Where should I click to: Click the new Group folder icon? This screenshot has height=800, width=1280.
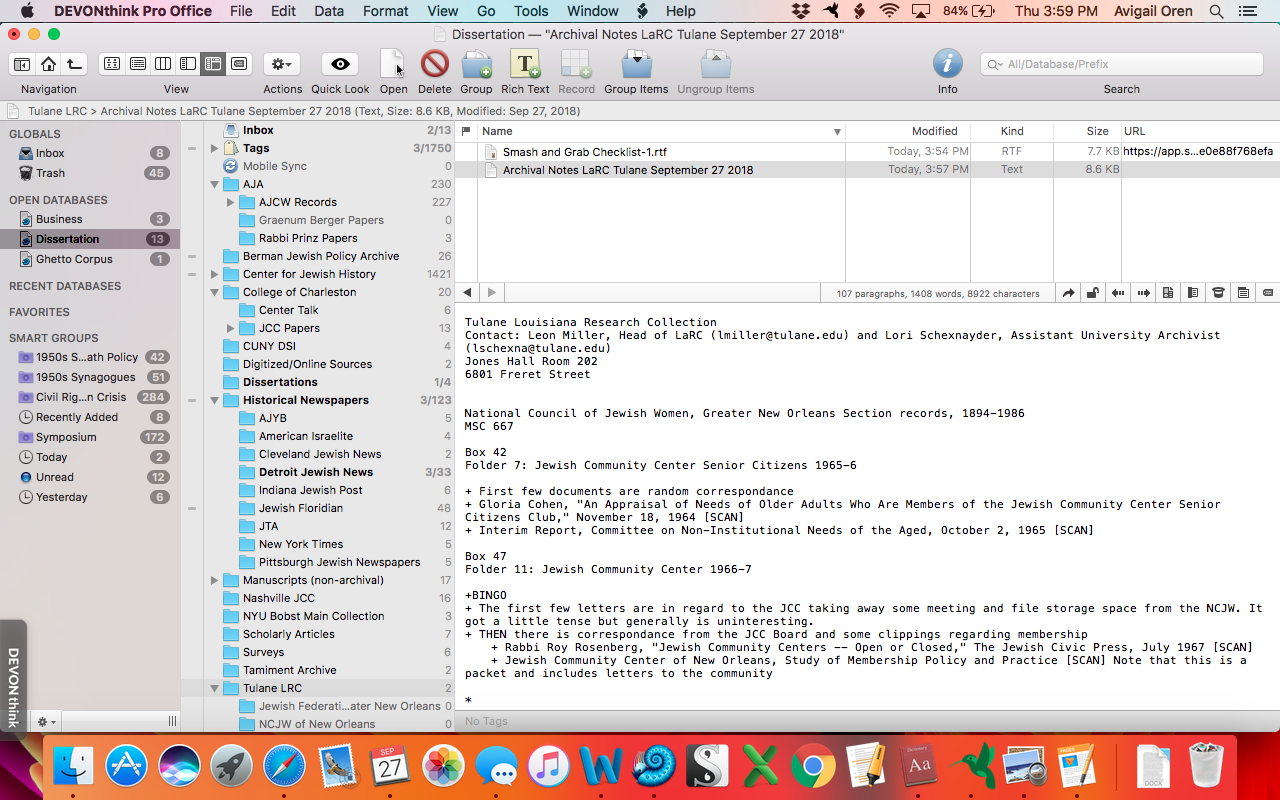coord(476,64)
